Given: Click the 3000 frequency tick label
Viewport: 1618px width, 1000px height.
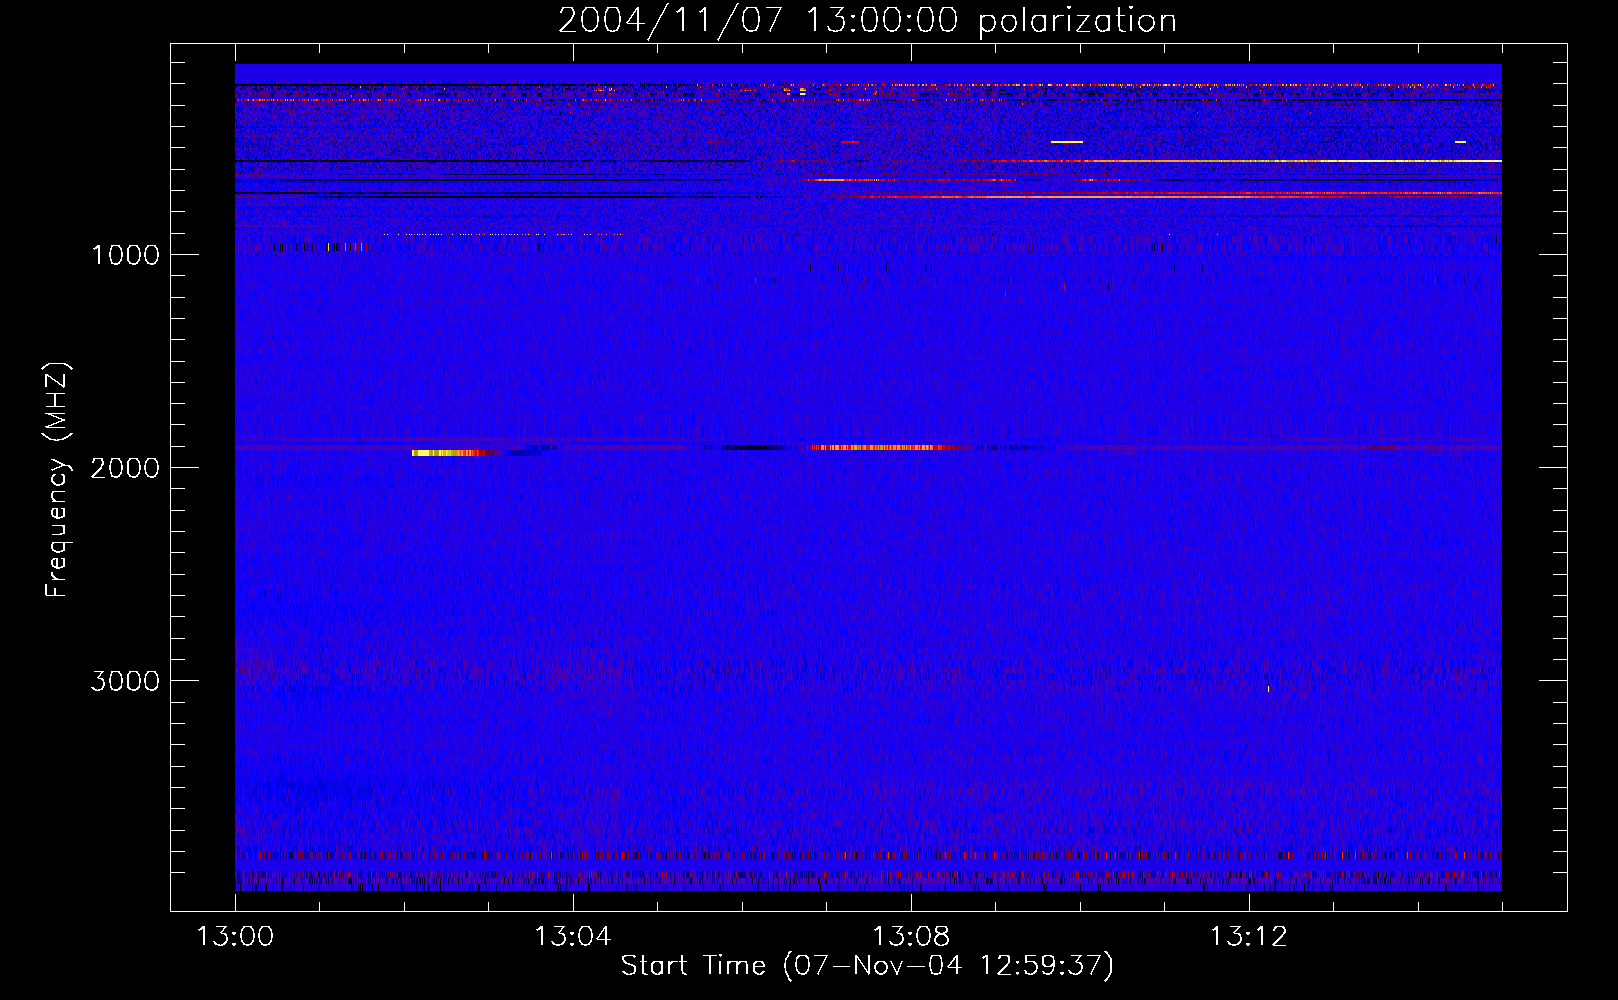Looking at the screenshot, I should [x=125, y=680].
